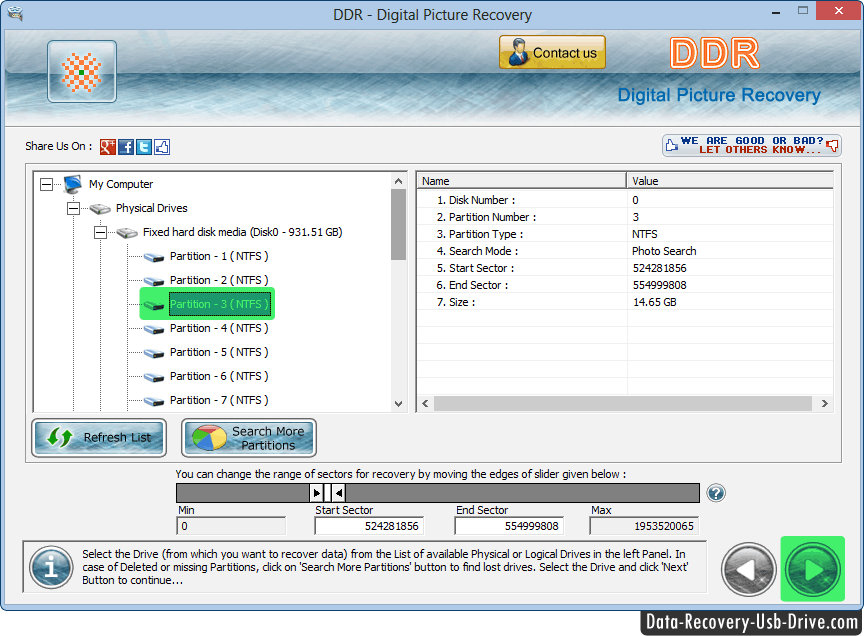Click the '1. Disk Number :' row
This screenshot has height=636, width=864.
click(625, 200)
